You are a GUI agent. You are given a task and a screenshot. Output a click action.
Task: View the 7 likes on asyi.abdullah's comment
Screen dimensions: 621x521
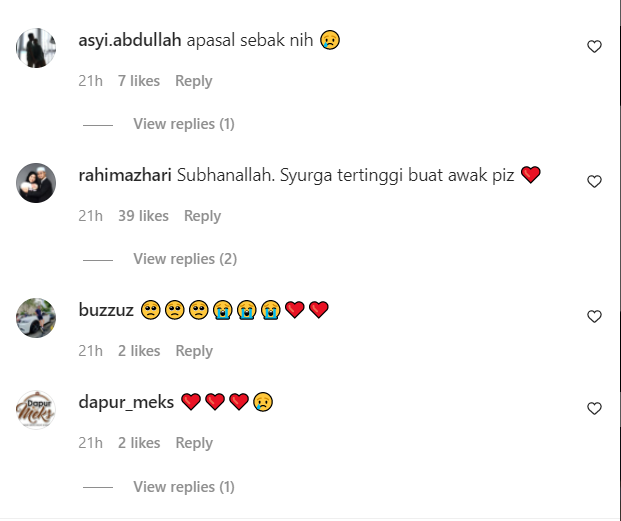pyautogui.click(x=139, y=81)
